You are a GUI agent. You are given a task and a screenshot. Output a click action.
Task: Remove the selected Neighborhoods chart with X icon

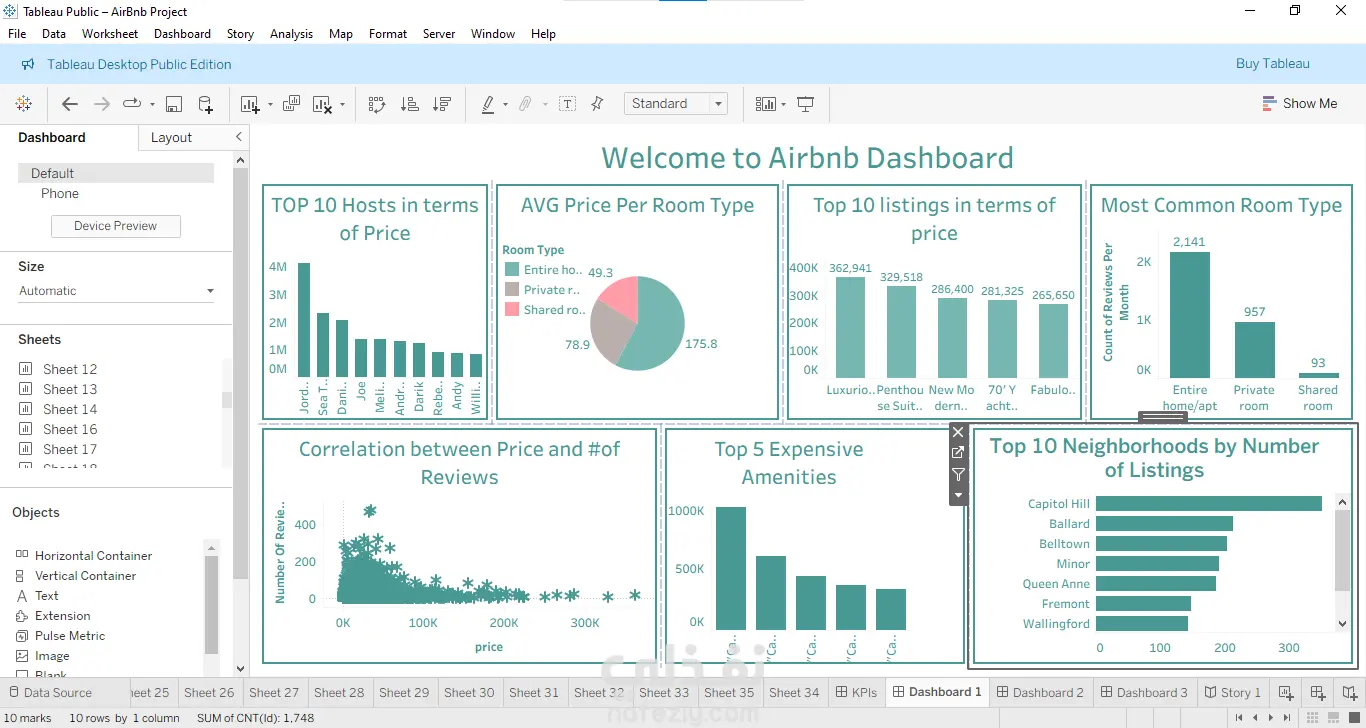(958, 432)
